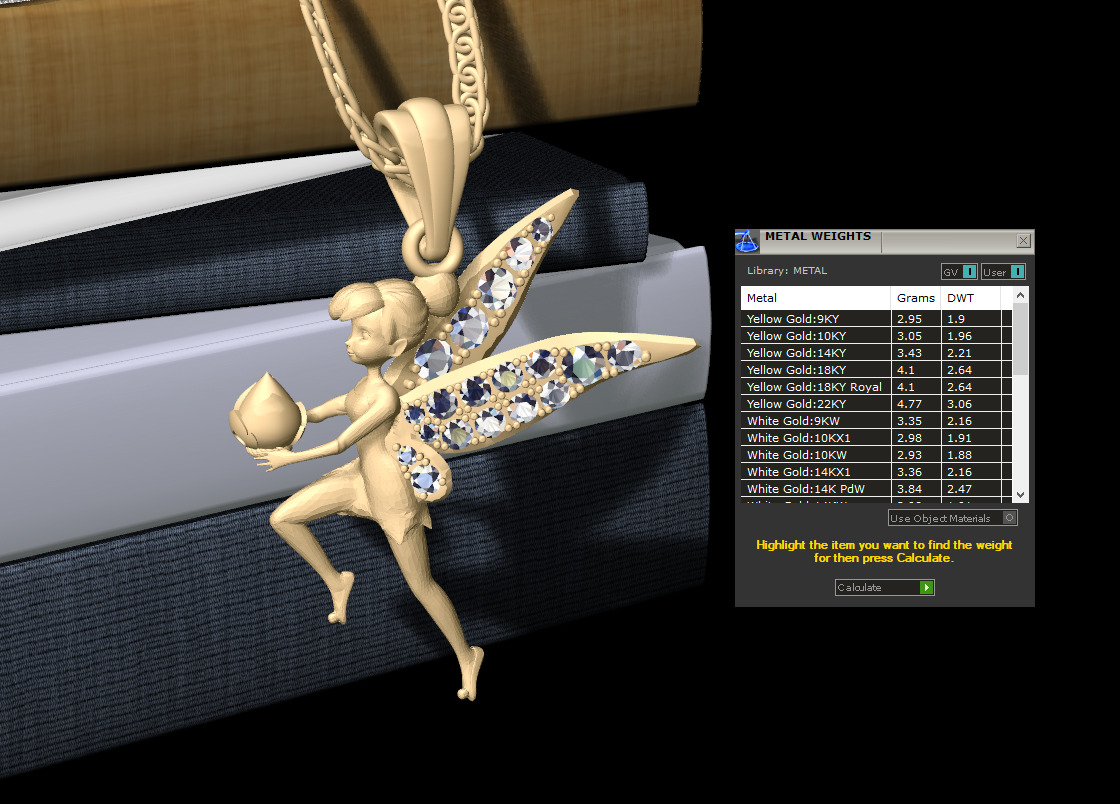
Task: Select the Yellow Gold:18KY Royal row
Action: pyautogui.click(x=876, y=386)
